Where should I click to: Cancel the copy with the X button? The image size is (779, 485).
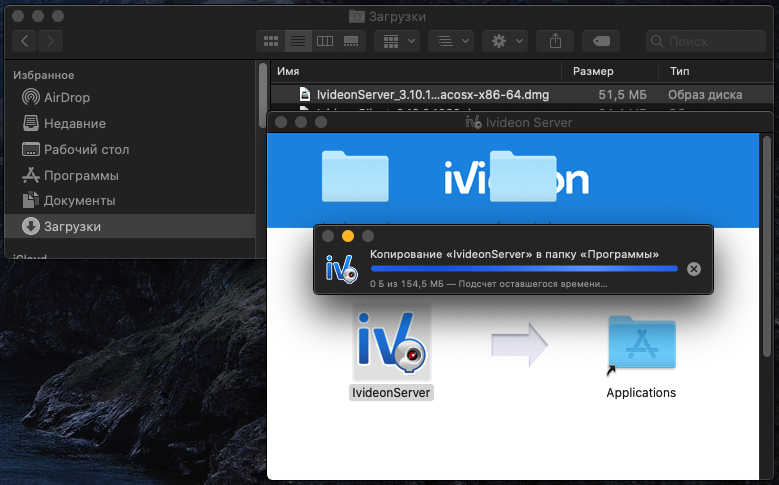pos(694,269)
